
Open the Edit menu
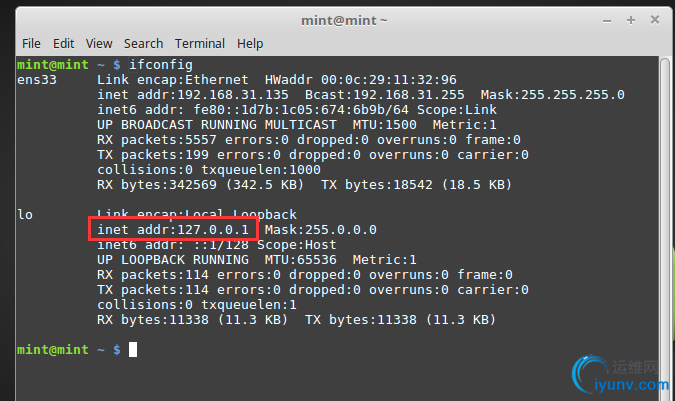63,43
